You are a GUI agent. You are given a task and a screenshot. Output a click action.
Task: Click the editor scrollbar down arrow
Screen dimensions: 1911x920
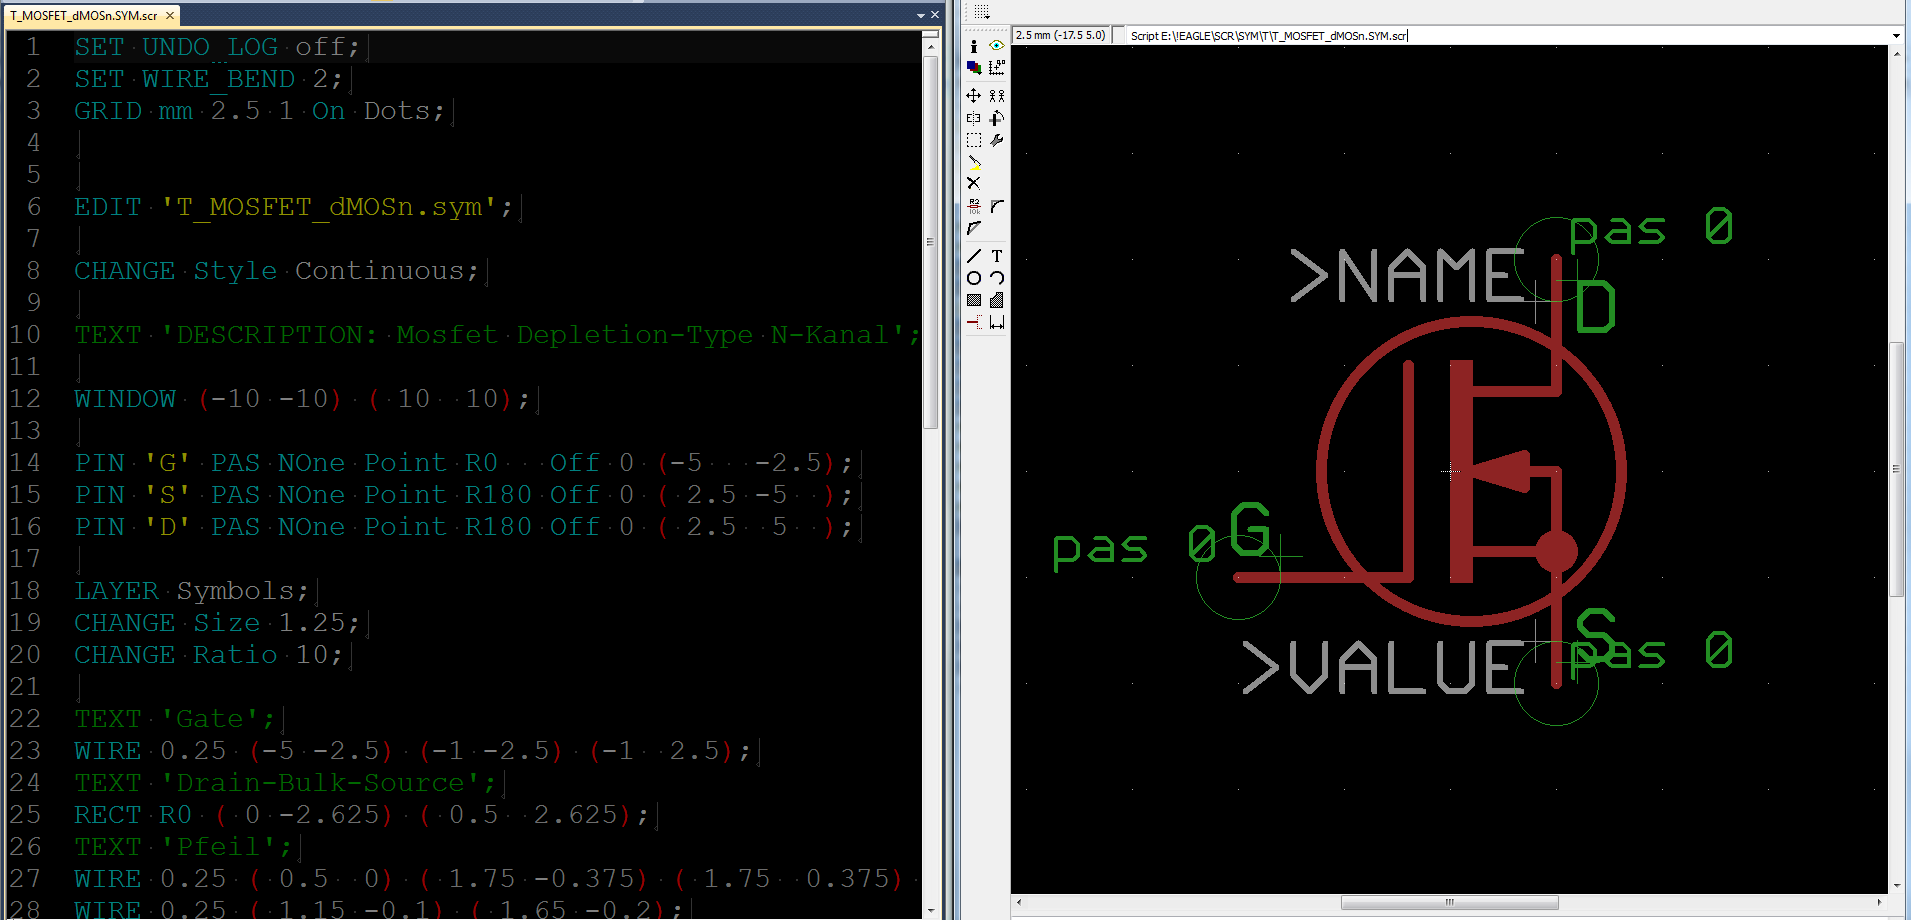(930, 911)
